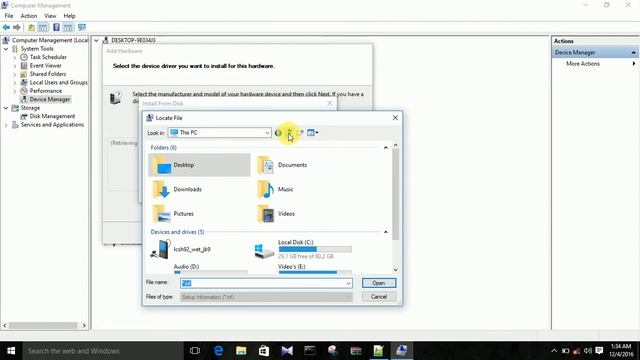The image size is (640, 360).
Task: Collapse the Folders (6) group
Action: coord(386,148)
